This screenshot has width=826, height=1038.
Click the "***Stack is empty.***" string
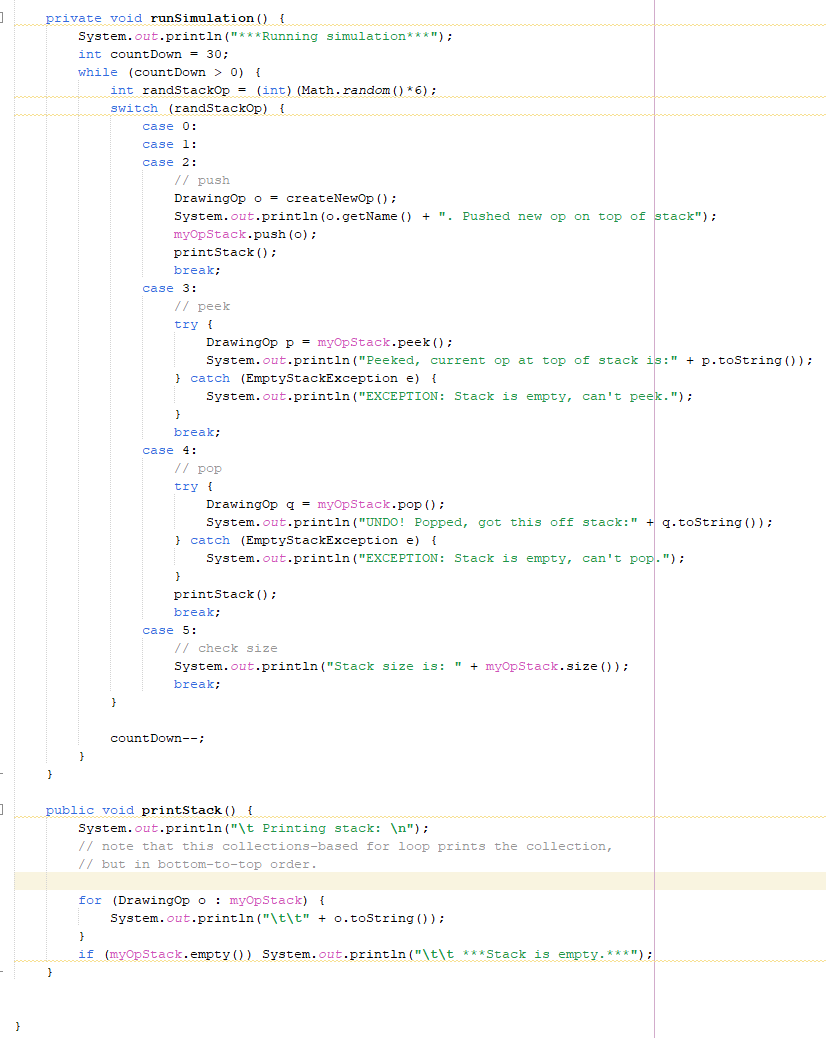[526, 954]
